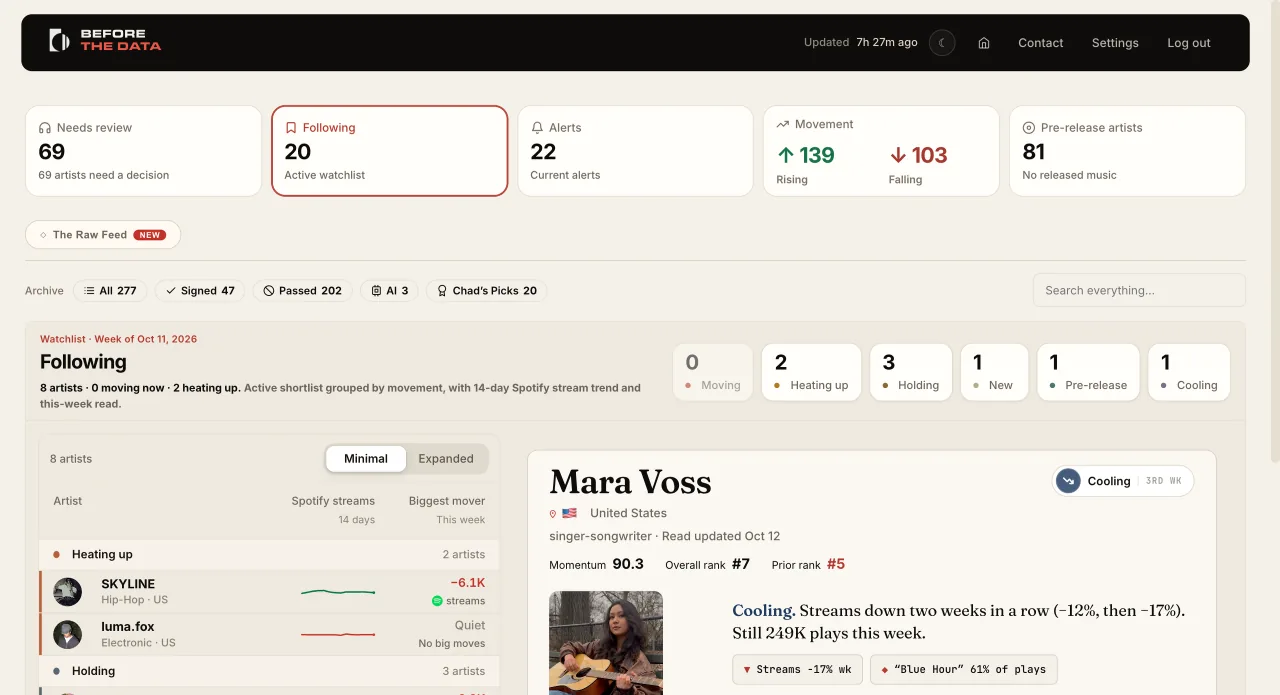1280x695 pixels.
Task: Click the lightbulb icon on Chad's Picks
Action: click(443, 291)
